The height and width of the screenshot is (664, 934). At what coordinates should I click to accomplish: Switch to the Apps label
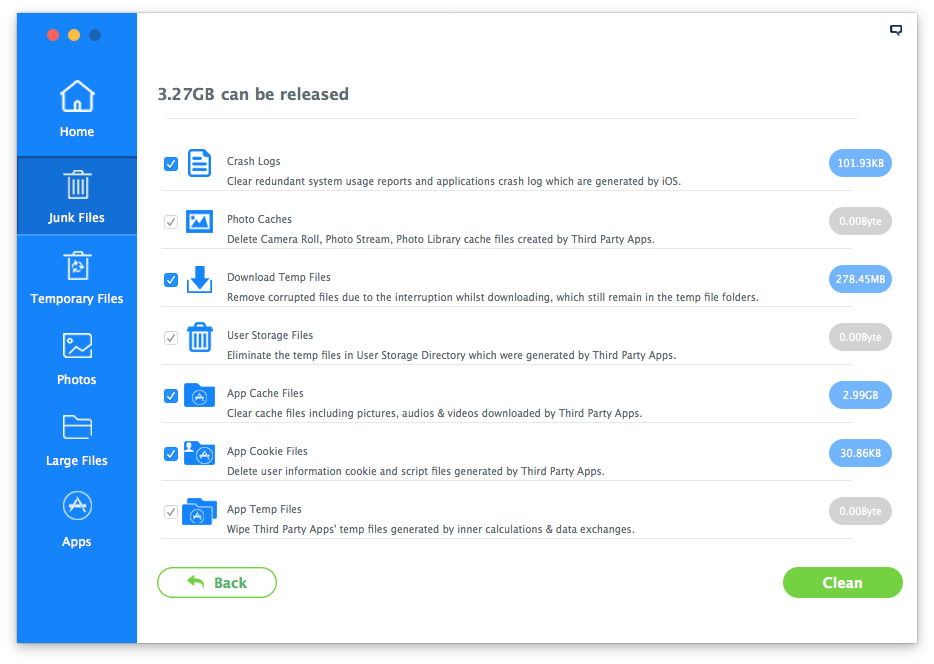[77, 542]
